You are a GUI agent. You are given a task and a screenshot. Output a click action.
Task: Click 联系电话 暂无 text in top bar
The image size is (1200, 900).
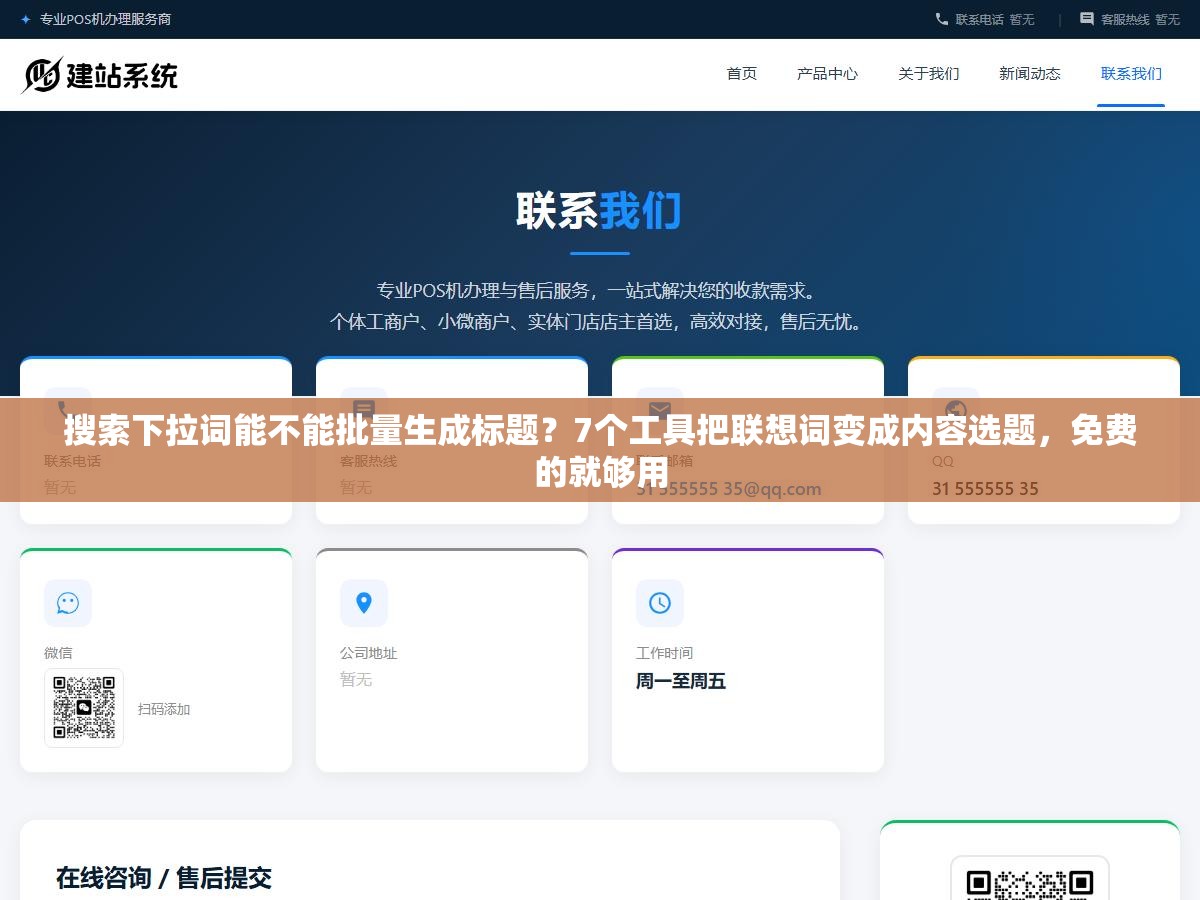[x=995, y=19]
